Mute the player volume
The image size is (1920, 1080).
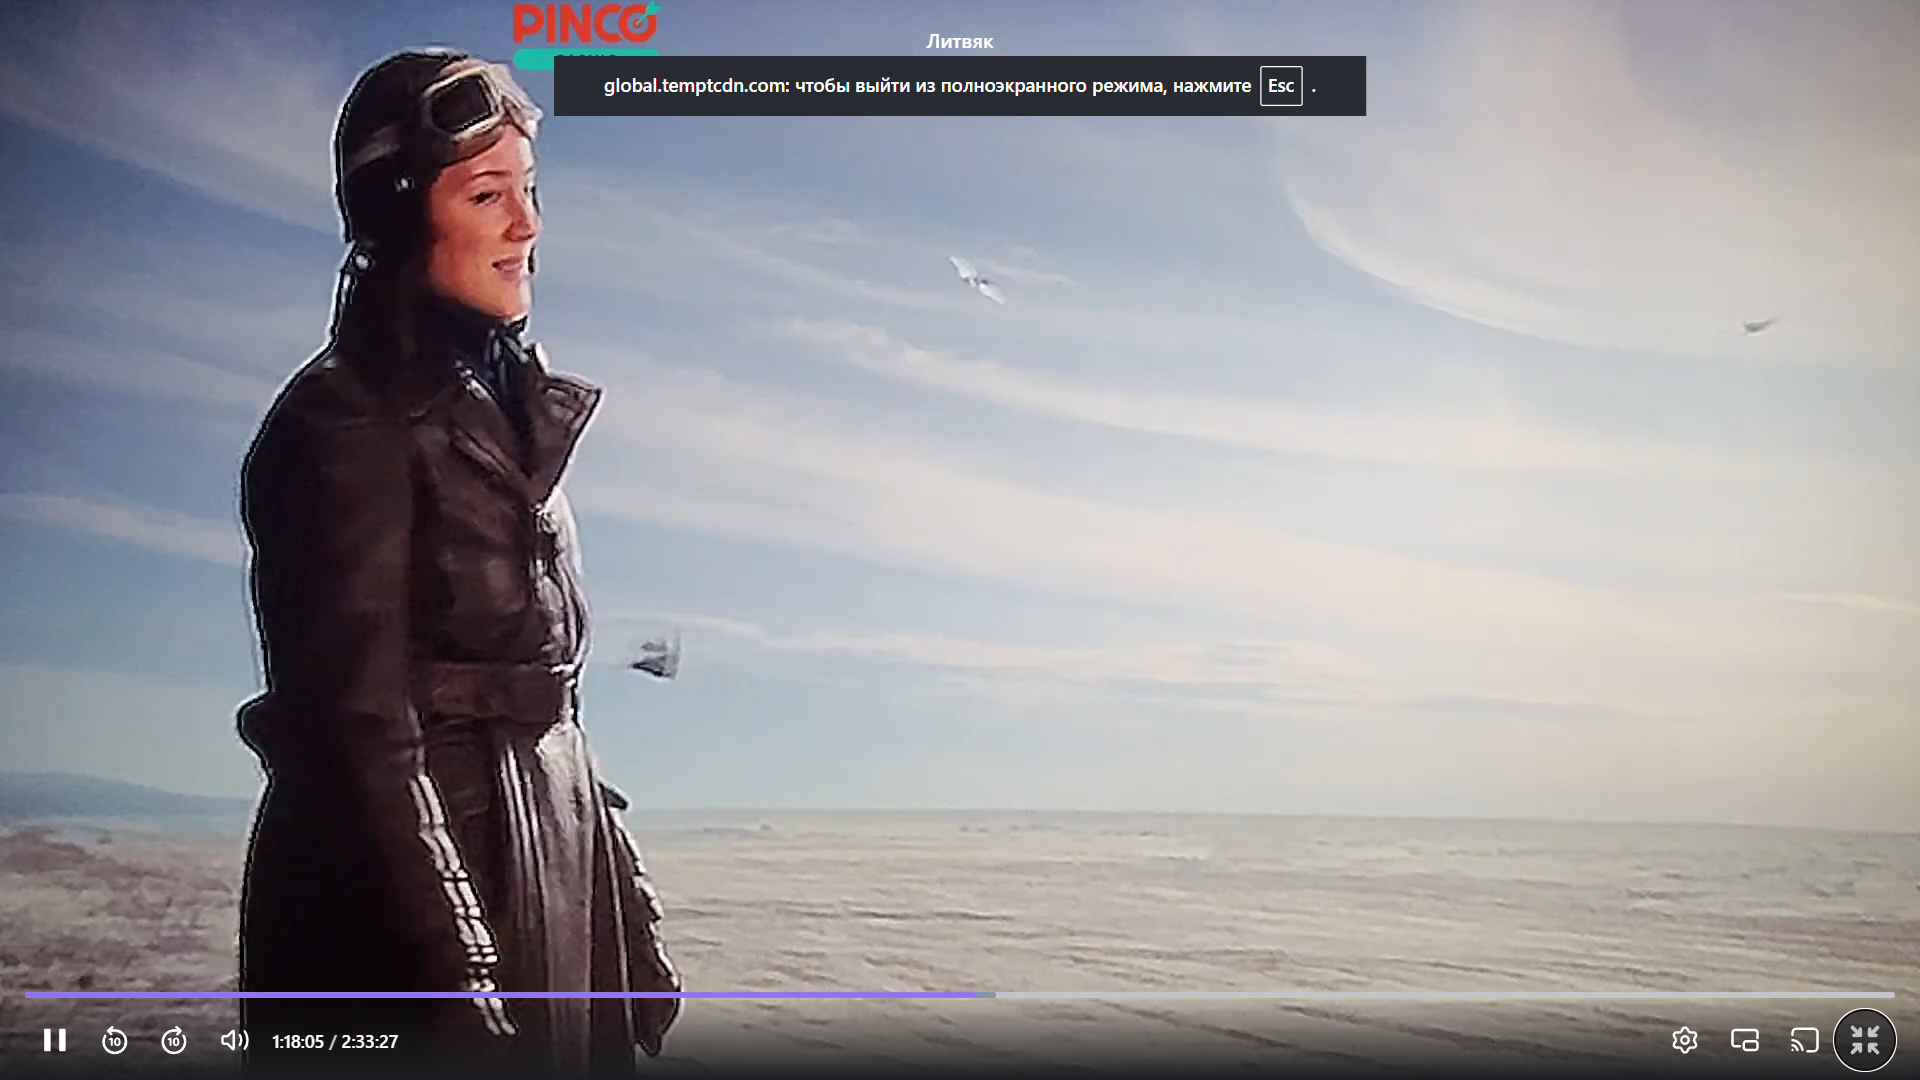coord(234,1041)
